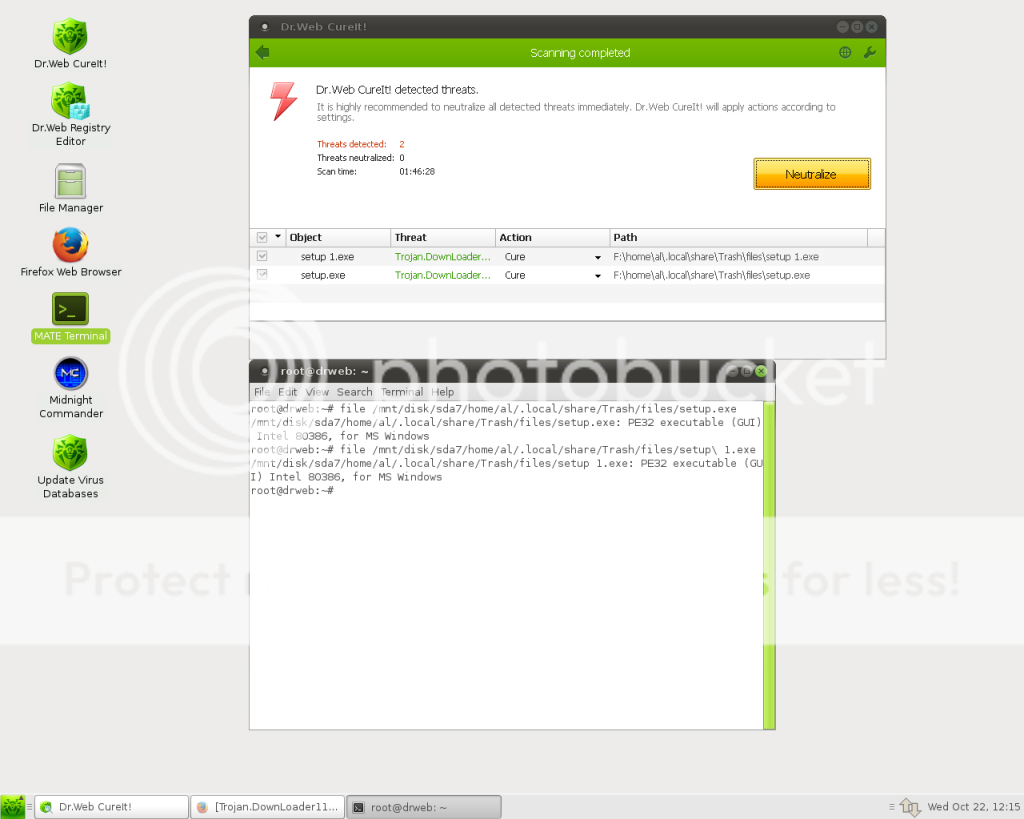Screen dimensions: 1024x819
Task: Open header dropdown arrow next to select-all
Action: (x=278, y=236)
